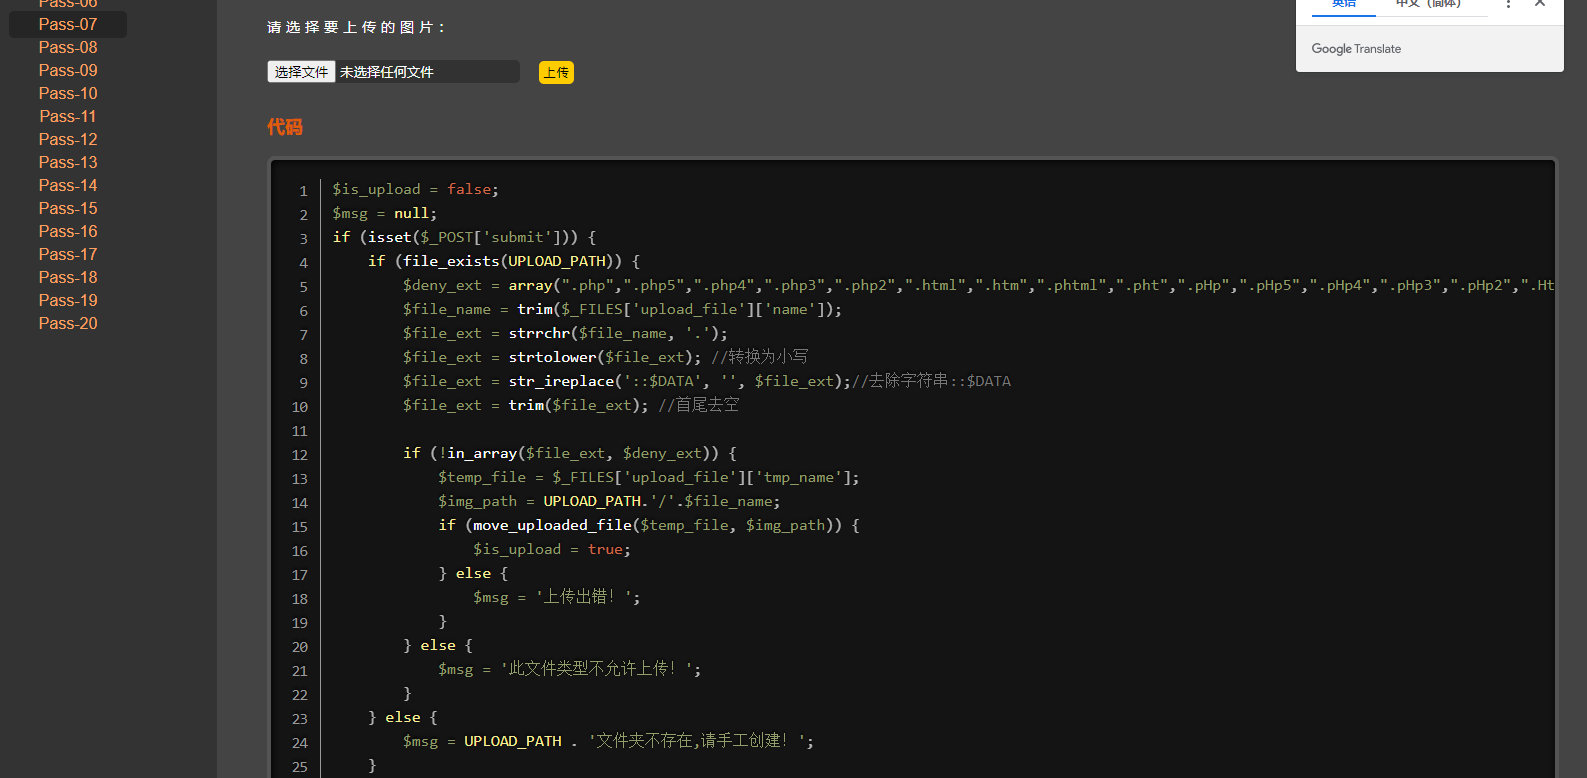This screenshot has height=778, width=1587.
Task: Navigate to Pass-10
Action: tap(68, 93)
